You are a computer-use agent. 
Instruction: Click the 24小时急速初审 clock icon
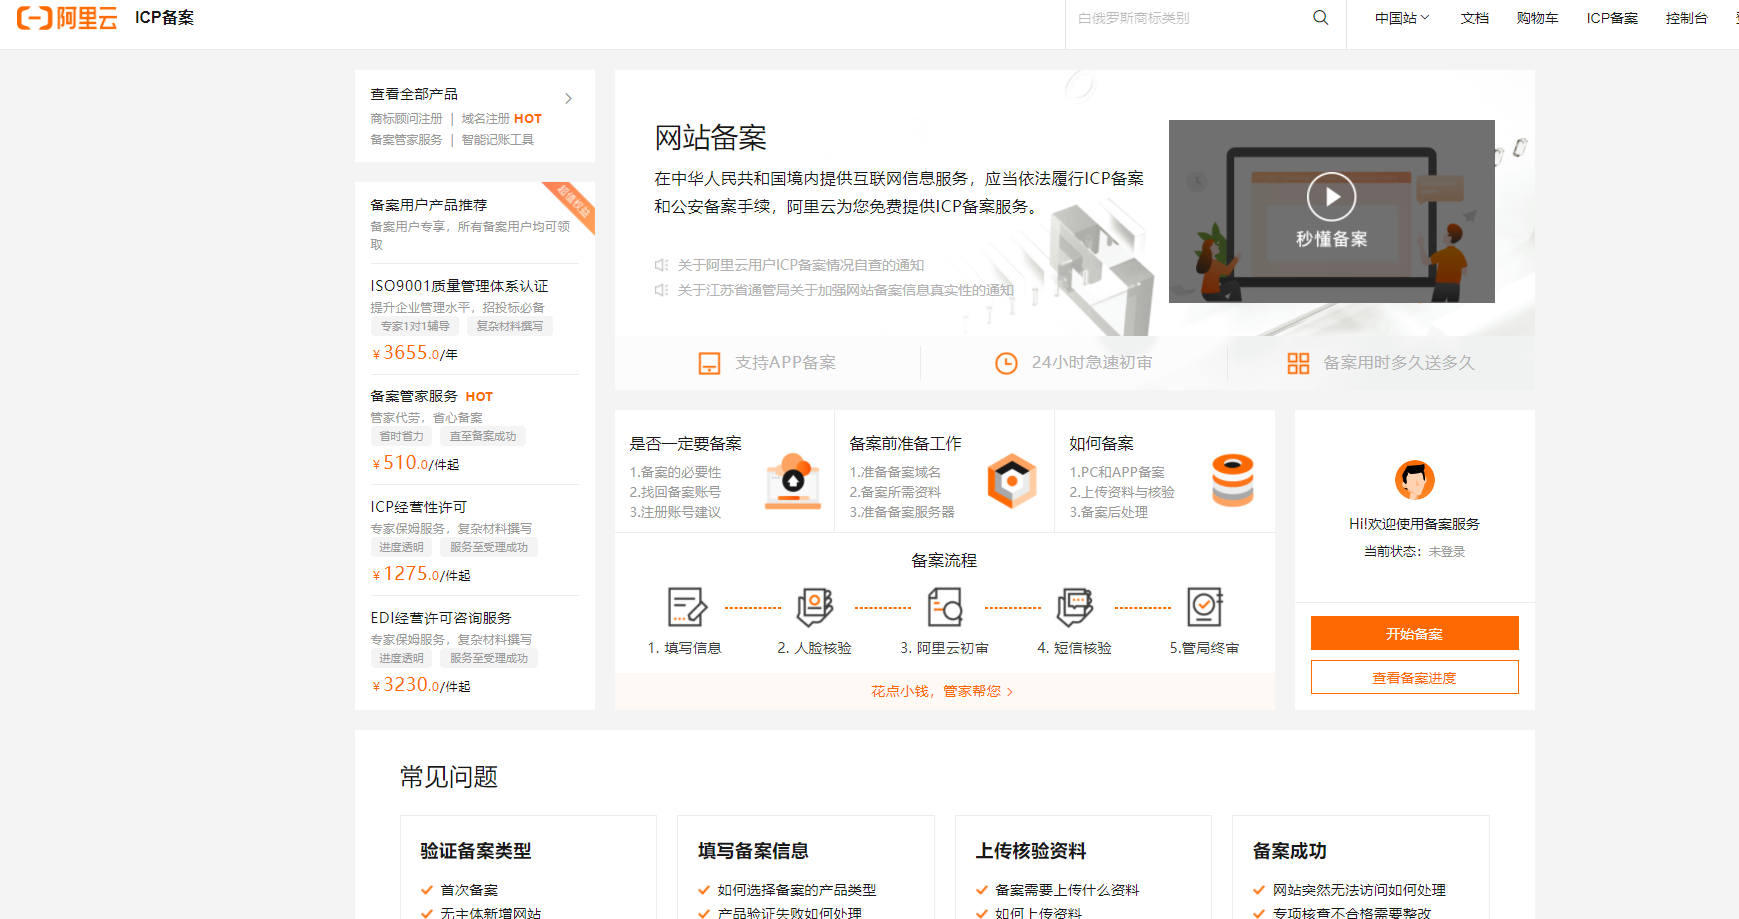[1006, 363]
